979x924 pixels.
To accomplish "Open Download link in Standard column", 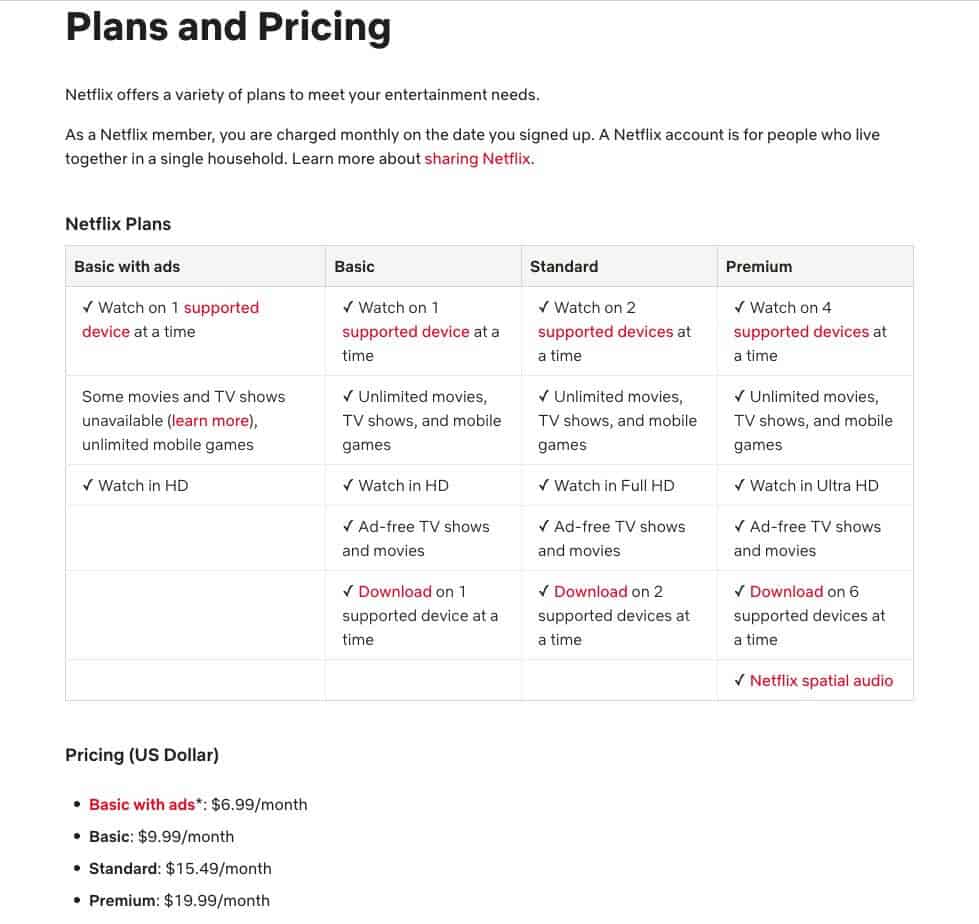I will point(591,591).
